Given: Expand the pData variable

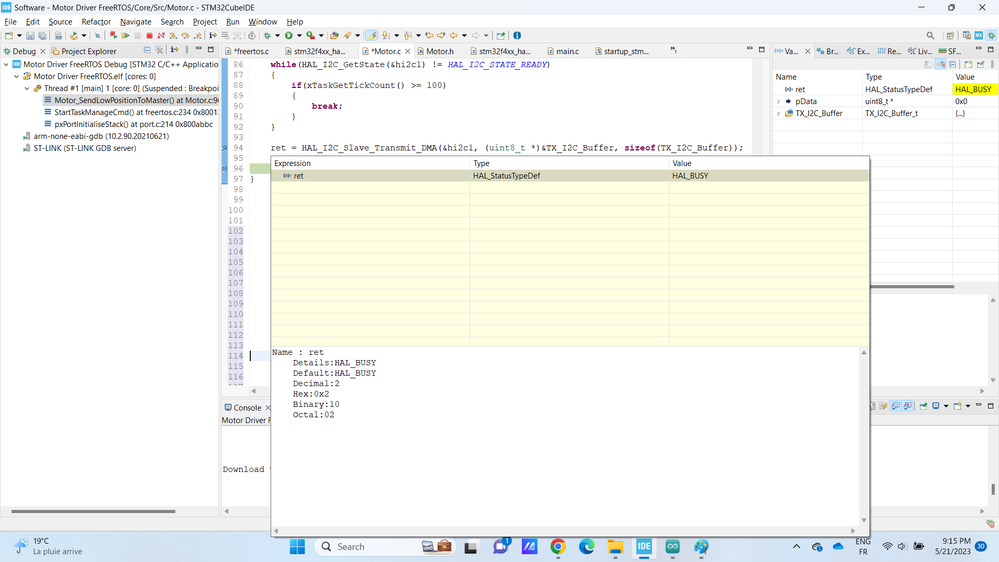Looking at the screenshot, I should coord(779,101).
